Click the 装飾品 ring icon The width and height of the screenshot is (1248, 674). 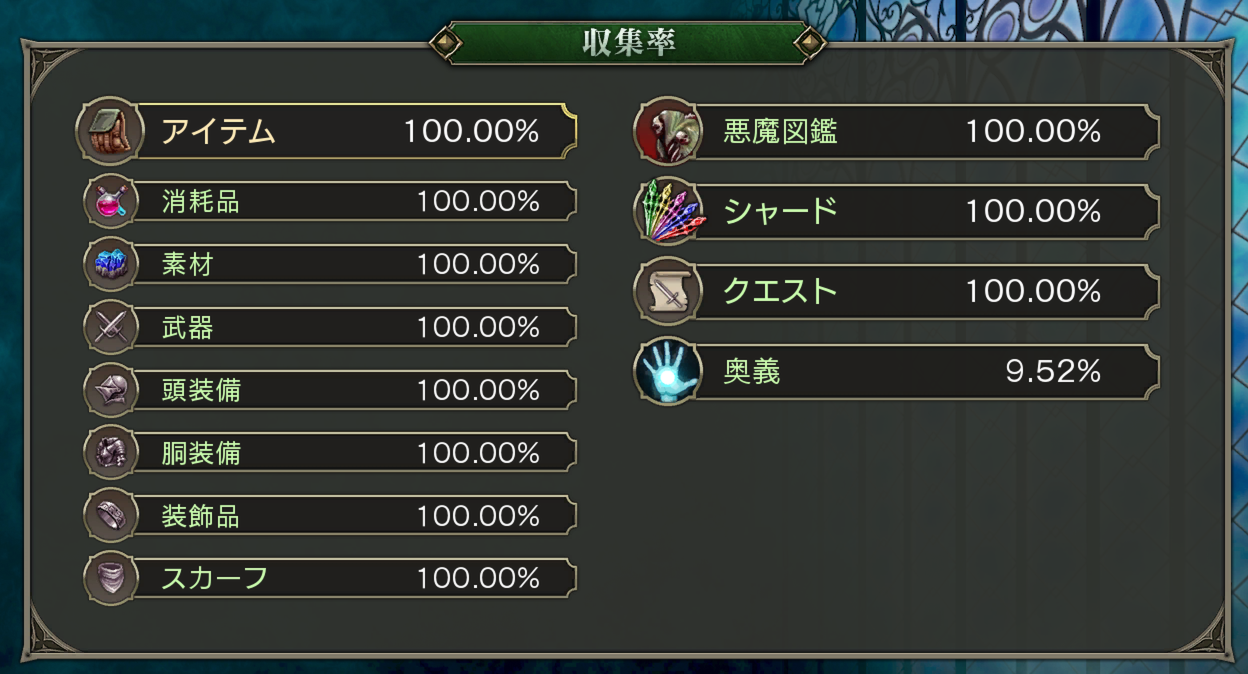pos(110,515)
